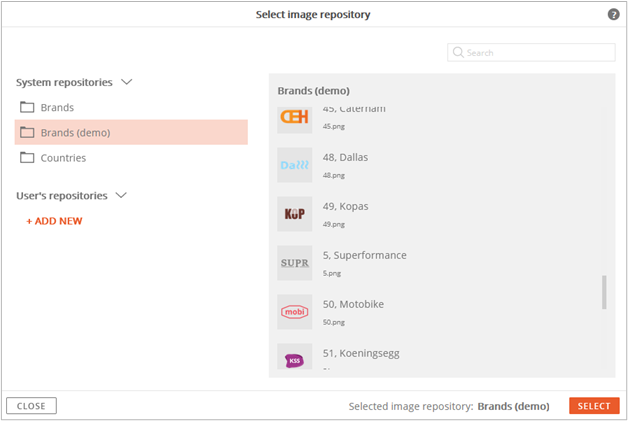The height and width of the screenshot is (421, 628).
Task: Select the Koeningsegg logo thumbnail
Action: tap(294, 357)
